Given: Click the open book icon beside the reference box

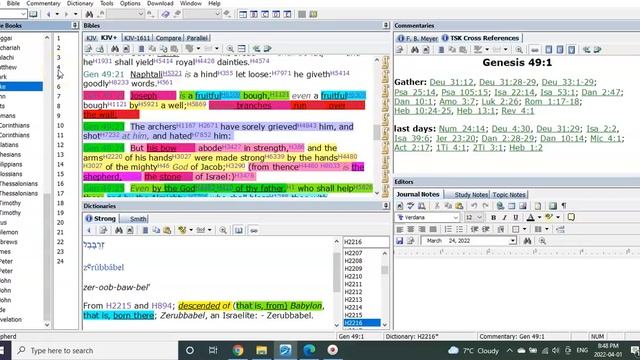Looking at the screenshot, I should (x=33, y=14).
